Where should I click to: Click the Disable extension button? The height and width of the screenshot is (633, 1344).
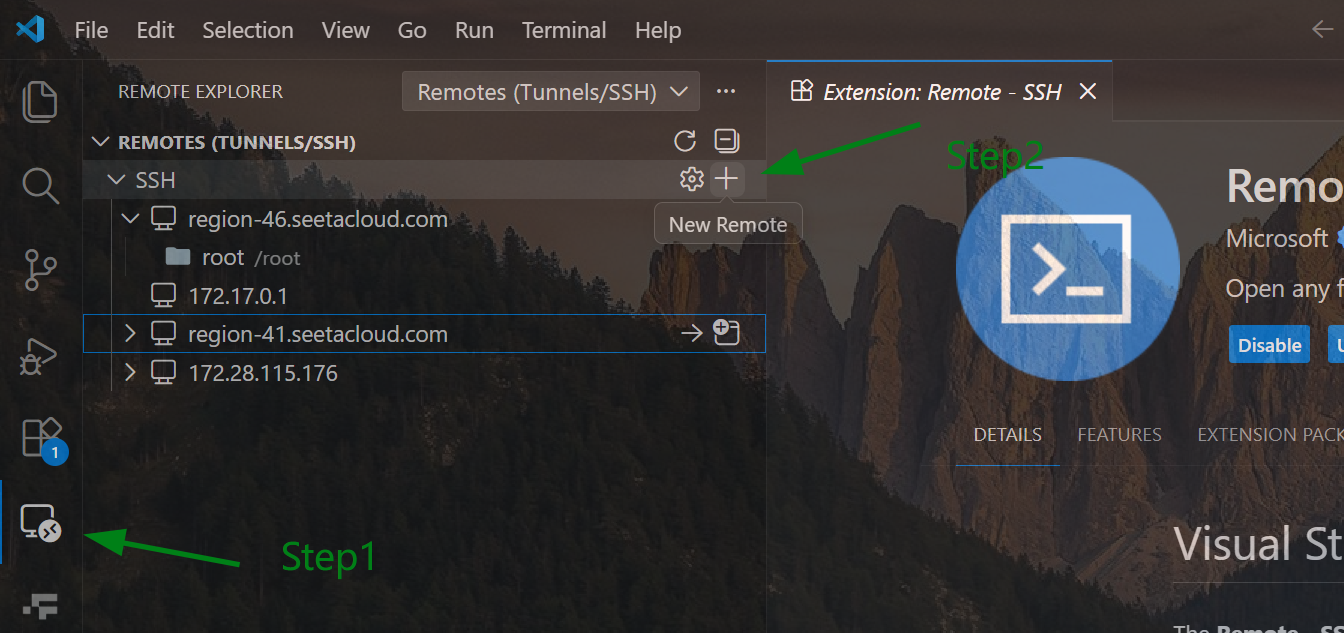click(x=1269, y=345)
